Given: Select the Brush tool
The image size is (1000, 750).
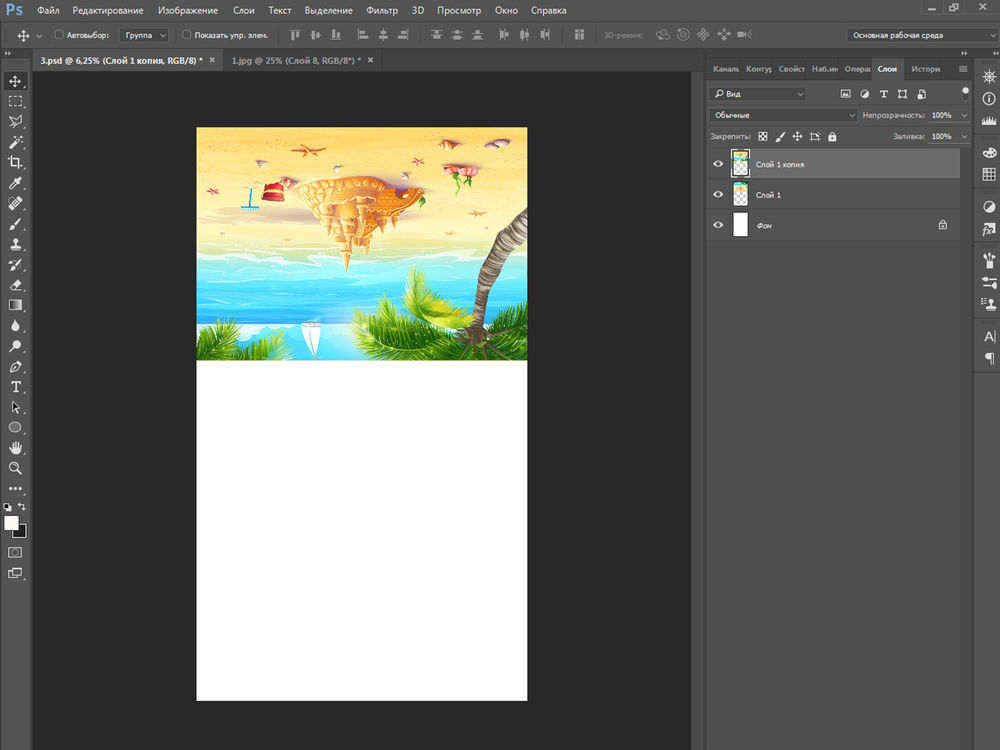Looking at the screenshot, I should point(15,224).
